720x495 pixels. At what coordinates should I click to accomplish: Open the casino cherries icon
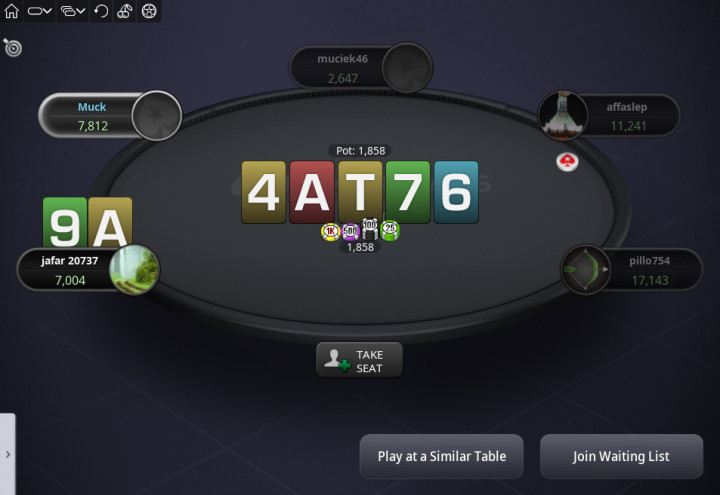click(124, 11)
